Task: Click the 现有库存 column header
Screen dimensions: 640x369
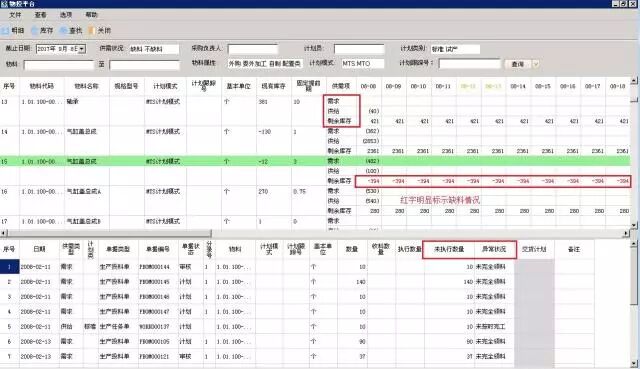Action: click(273, 86)
